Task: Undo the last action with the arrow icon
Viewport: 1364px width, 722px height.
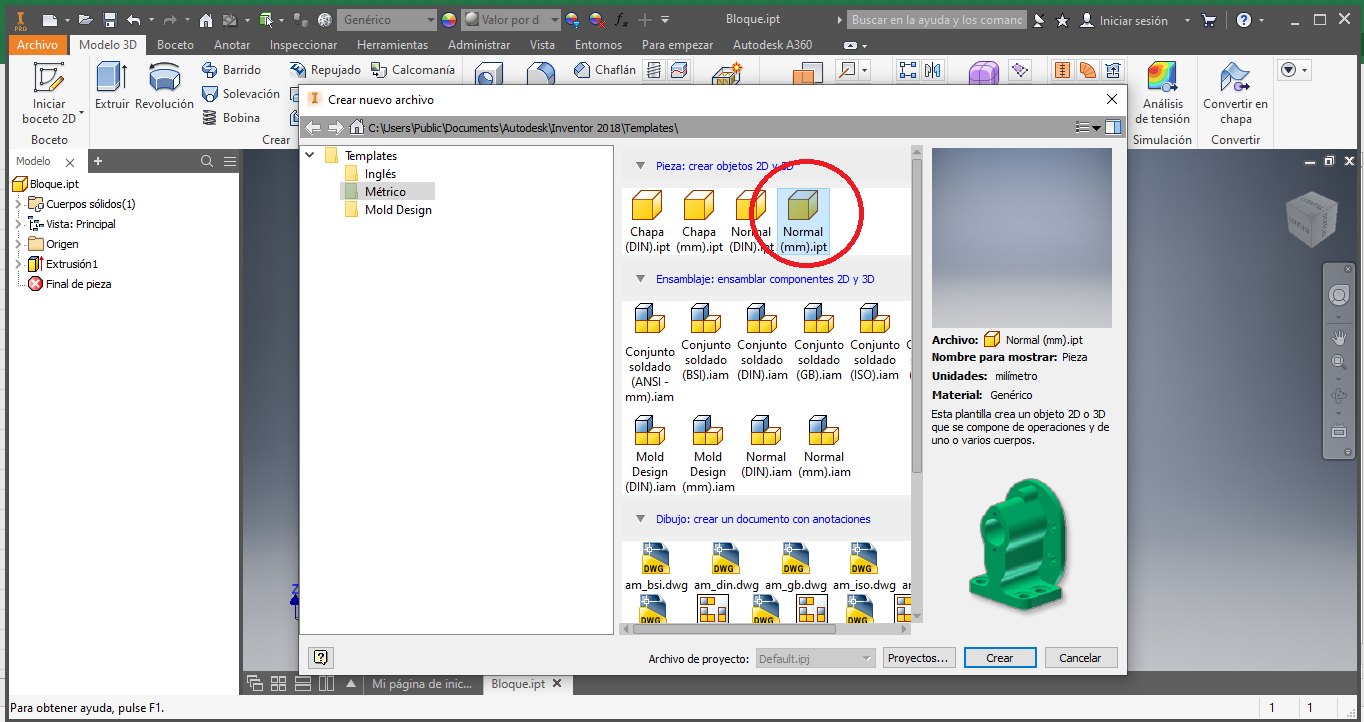Action: coord(134,20)
